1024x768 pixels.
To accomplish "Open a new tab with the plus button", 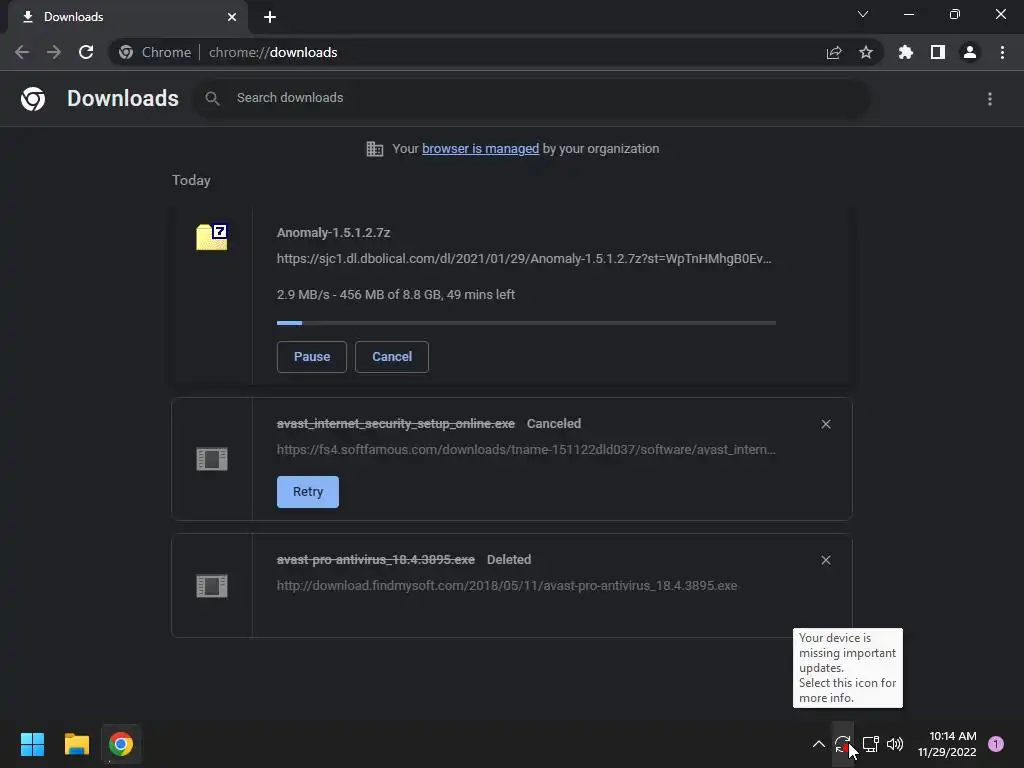I will click(270, 17).
